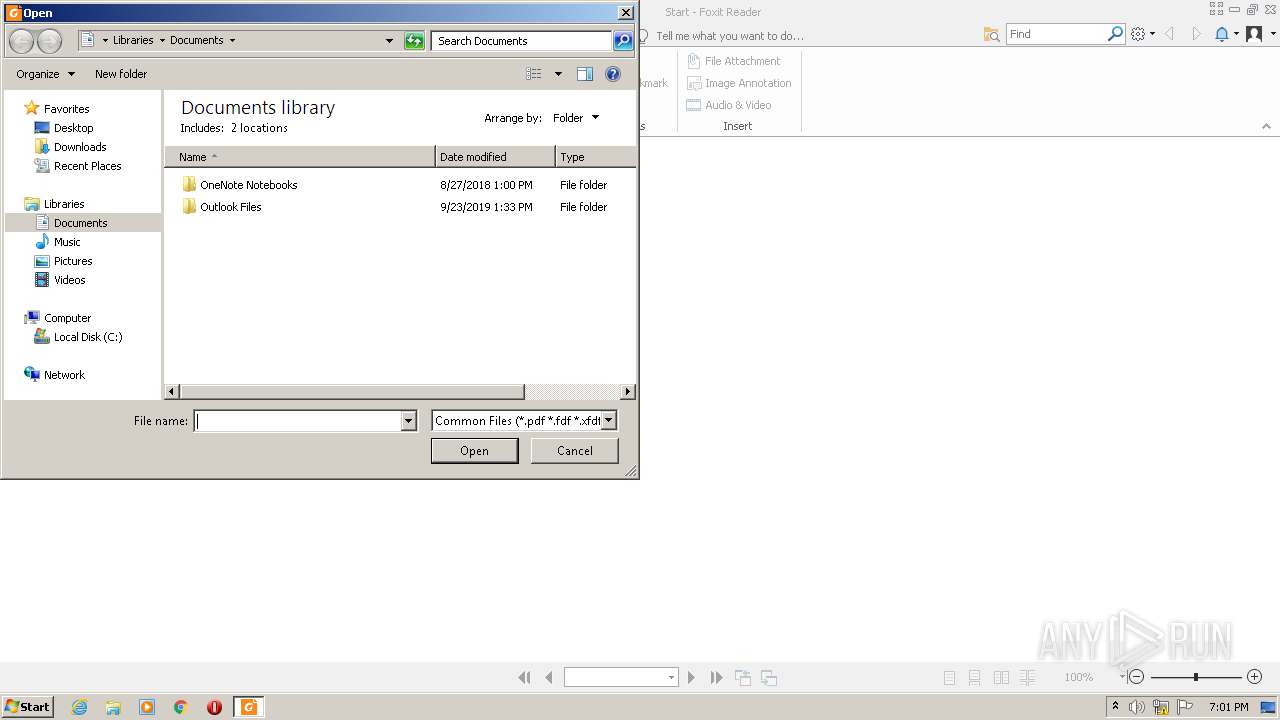Open Google Chrome from the taskbar
This screenshot has height=720, width=1280.
pyautogui.click(x=181, y=707)
